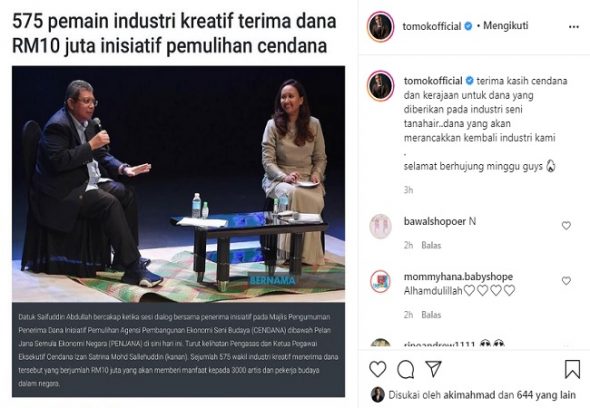The width and height of the screenshot is (590, 408).
Task: Save the post with the bookmark icon
Action: coord(572,369)
